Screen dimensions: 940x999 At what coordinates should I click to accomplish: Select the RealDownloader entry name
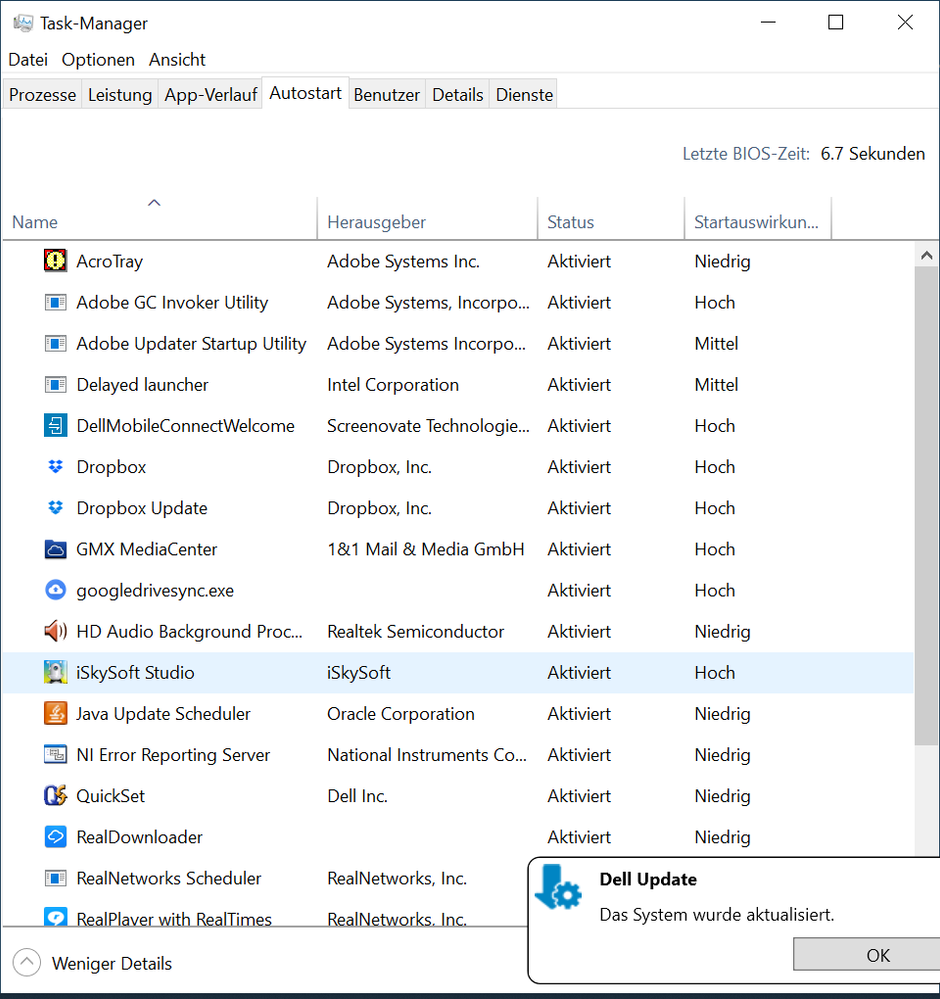[139, 837]
